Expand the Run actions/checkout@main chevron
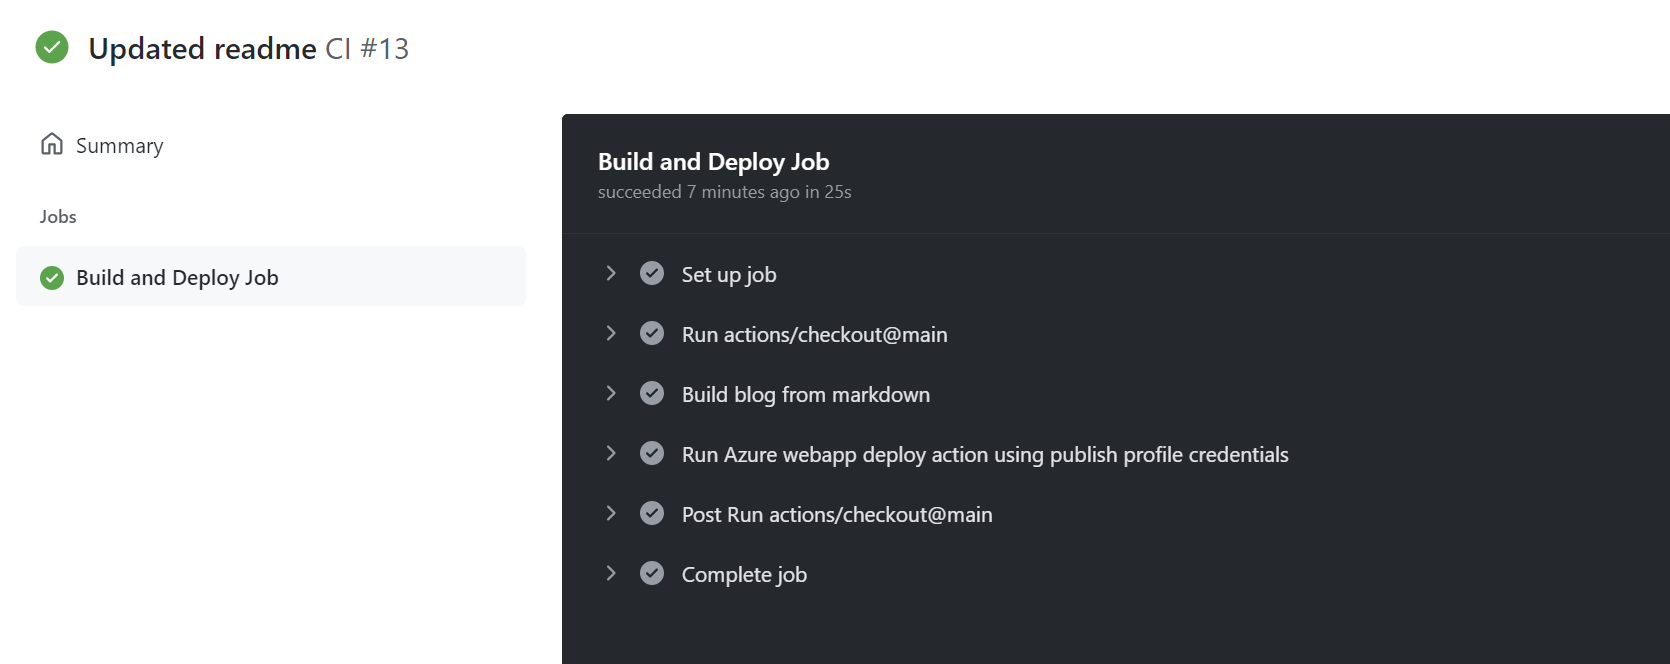 point(611,333)
